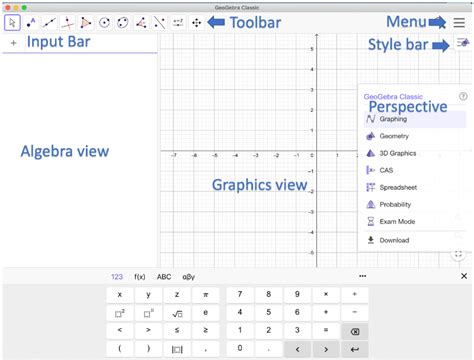
Task: Tap the 0 key
Action: click(240, 348)
